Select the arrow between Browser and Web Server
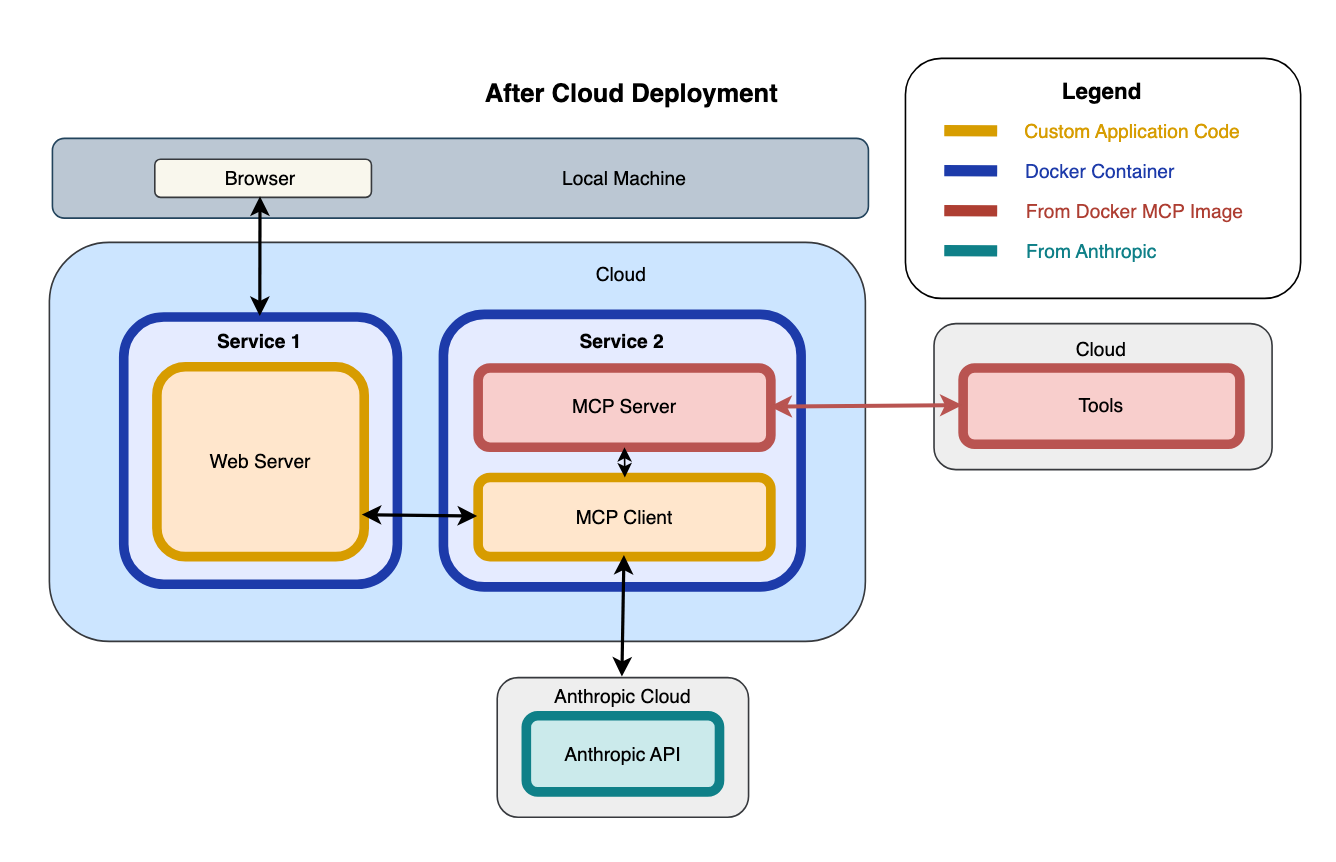This screenshot has height=862, width=1336. (260, 255)
